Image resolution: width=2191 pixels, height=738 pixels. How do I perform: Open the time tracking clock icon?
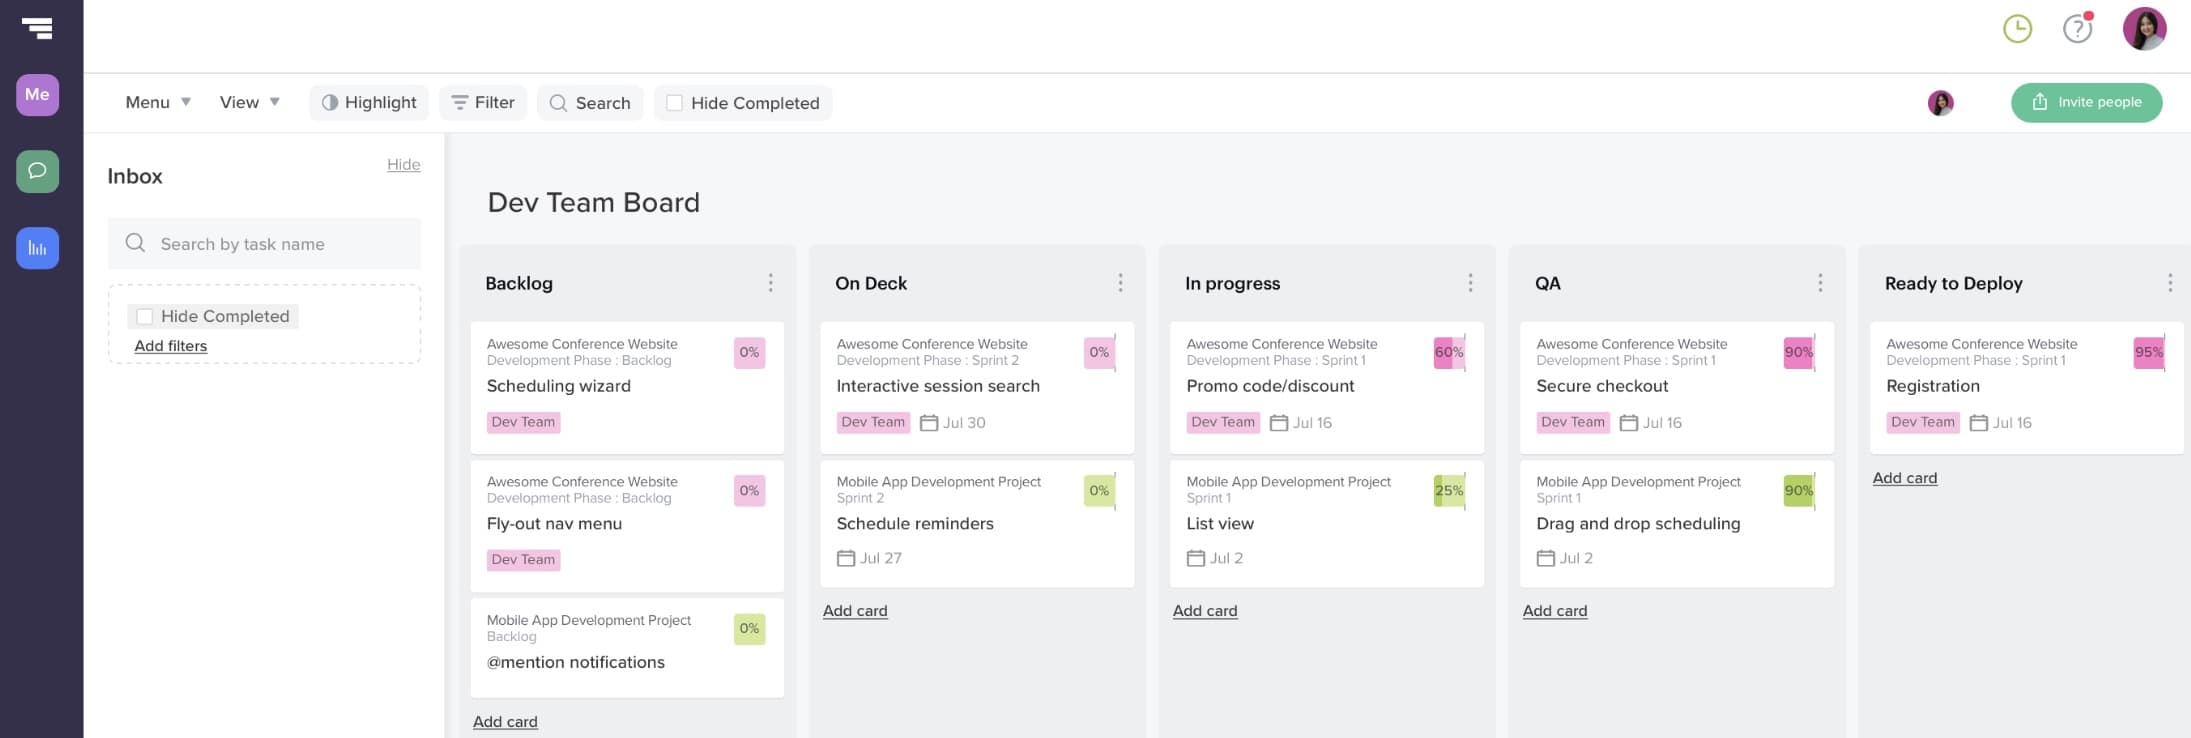[2017, 29]
